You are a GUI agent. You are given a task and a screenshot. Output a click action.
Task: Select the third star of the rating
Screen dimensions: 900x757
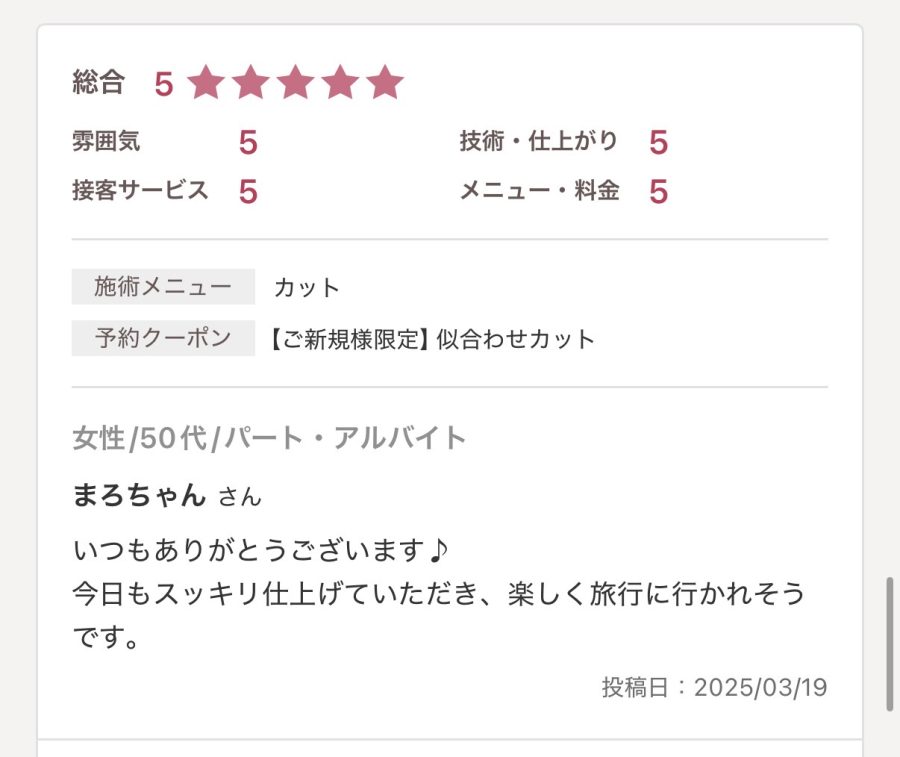pos(296,83)
